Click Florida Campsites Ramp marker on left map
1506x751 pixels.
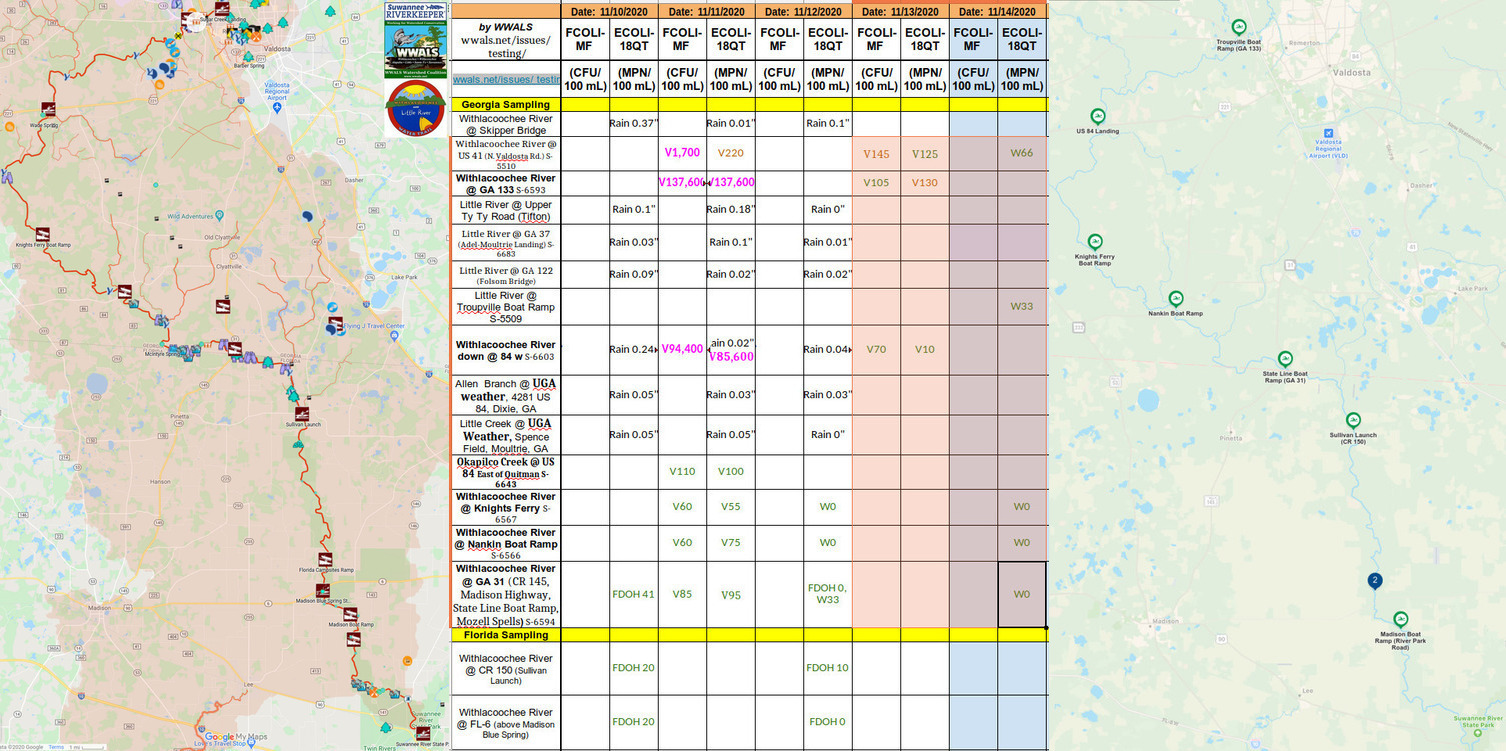click(x=325, y=559)
